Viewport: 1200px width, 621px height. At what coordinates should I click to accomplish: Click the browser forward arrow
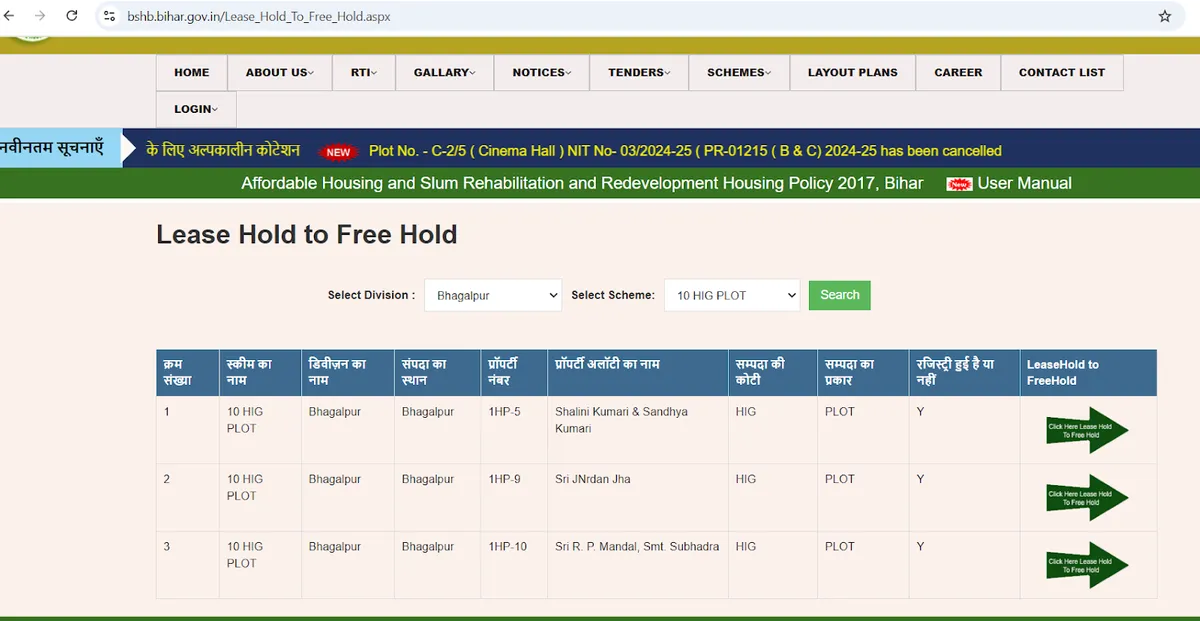[x=40, y=16]
